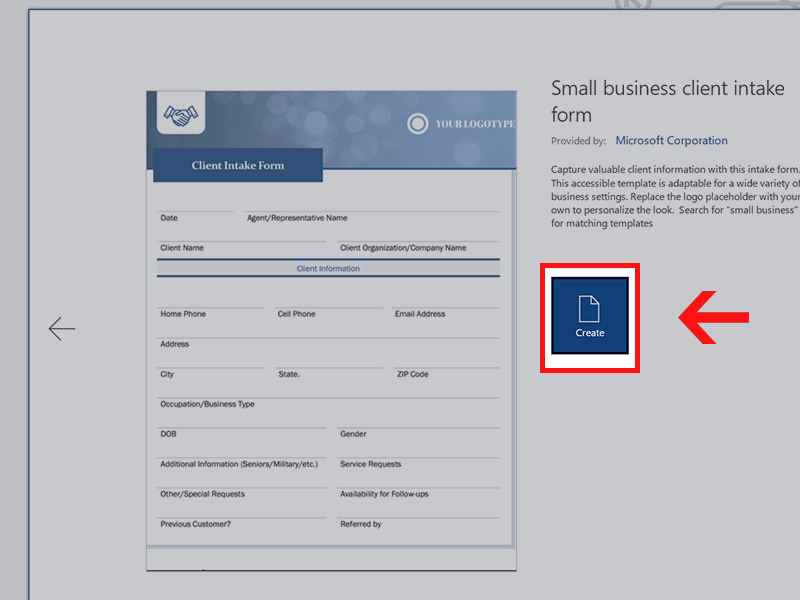Go to previous template with left arrow
800x600 pixels.
(62, 329)
